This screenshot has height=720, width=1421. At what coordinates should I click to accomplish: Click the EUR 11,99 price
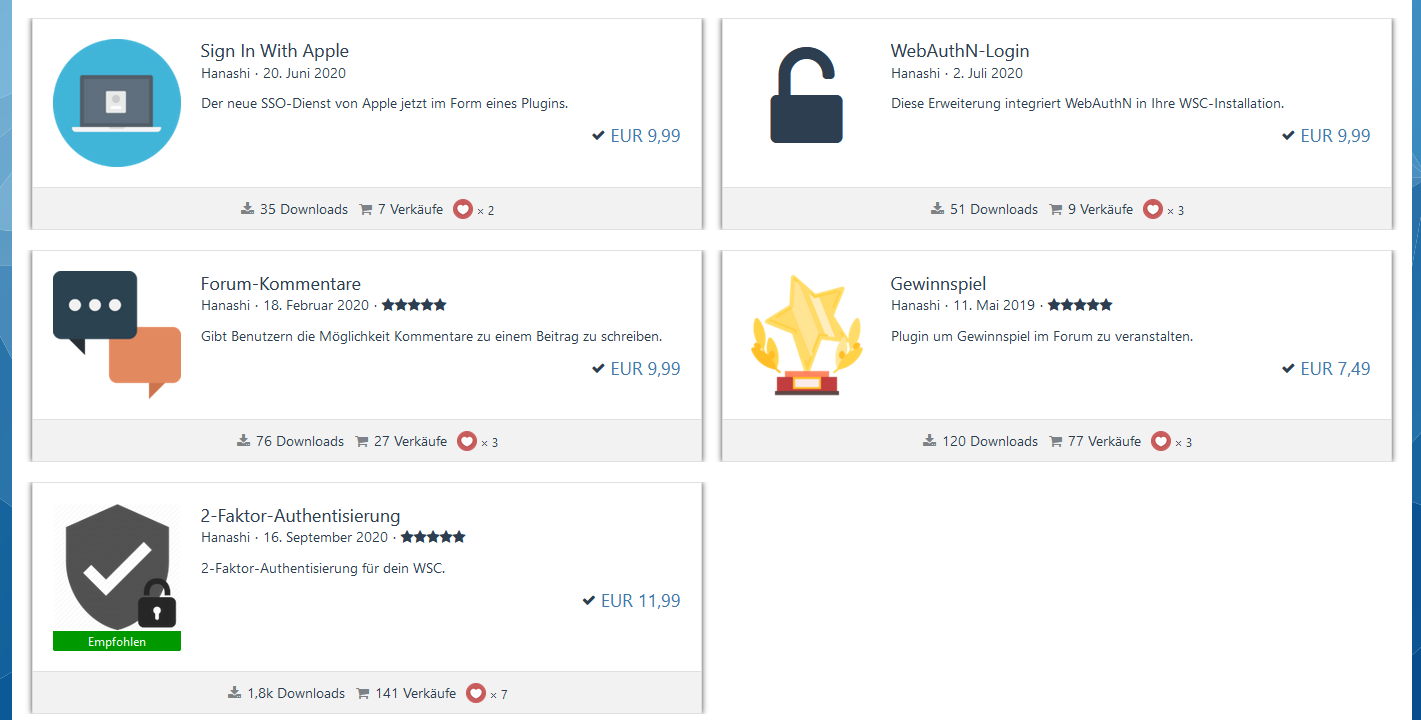[x=640, y=601]
